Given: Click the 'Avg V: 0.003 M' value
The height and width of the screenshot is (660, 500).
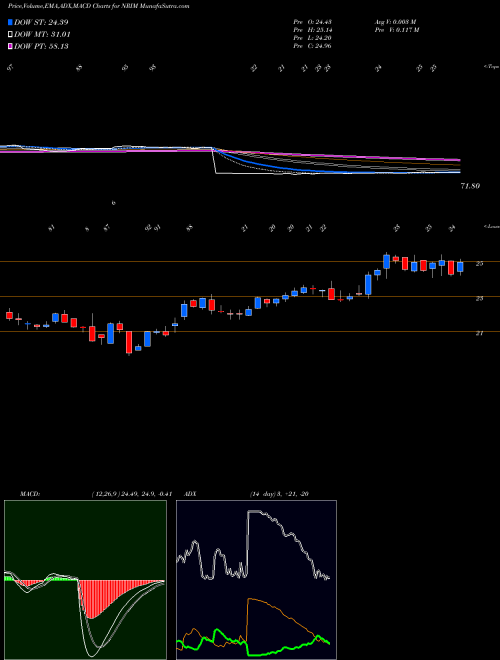Looking at the screenshot, I should click(x=395, y=22).
